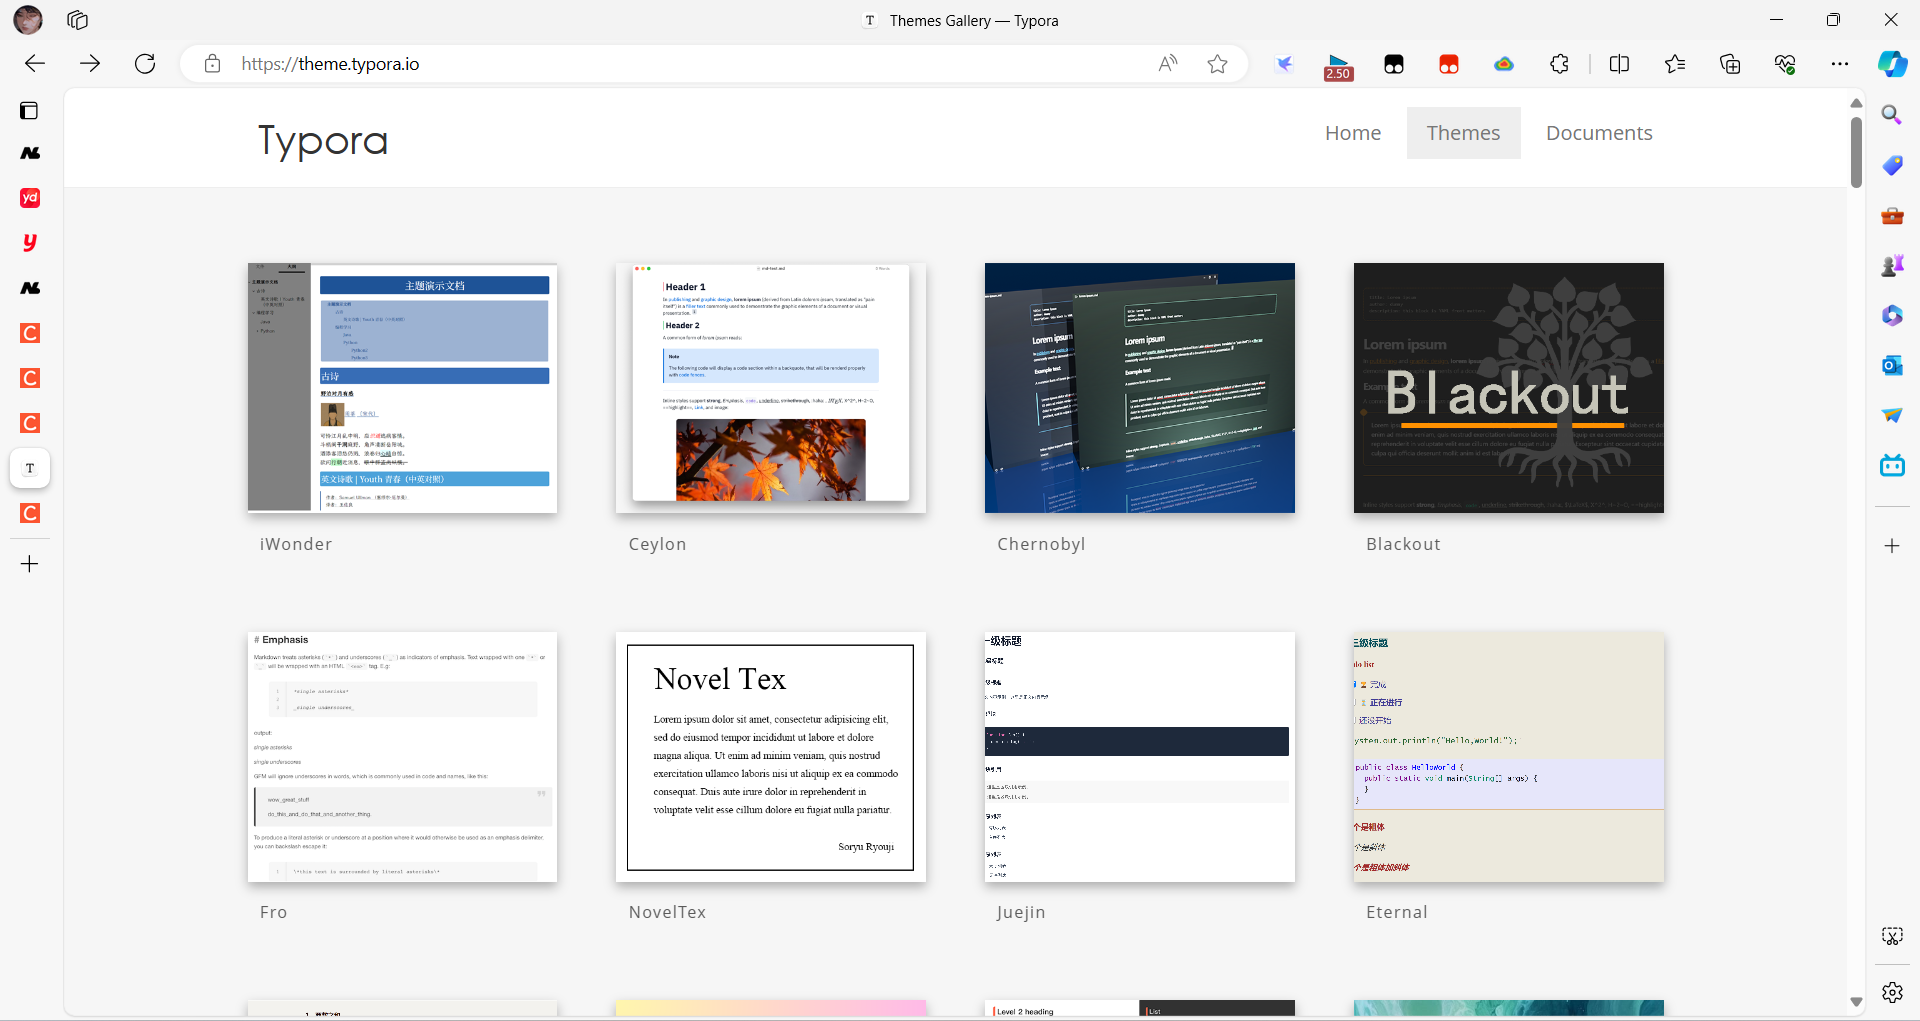1920x1021 pixels.
Task: Open sidebar settings gear
Action: pos(1891,992)
